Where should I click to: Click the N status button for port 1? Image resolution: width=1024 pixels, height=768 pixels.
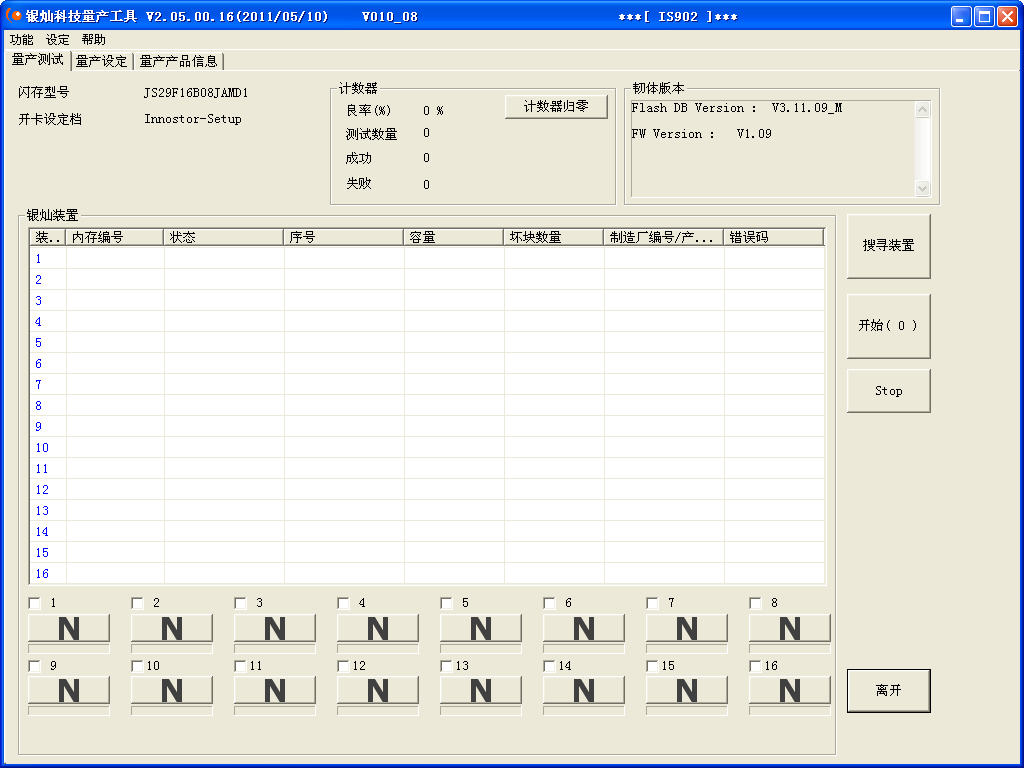pos(69,628)
